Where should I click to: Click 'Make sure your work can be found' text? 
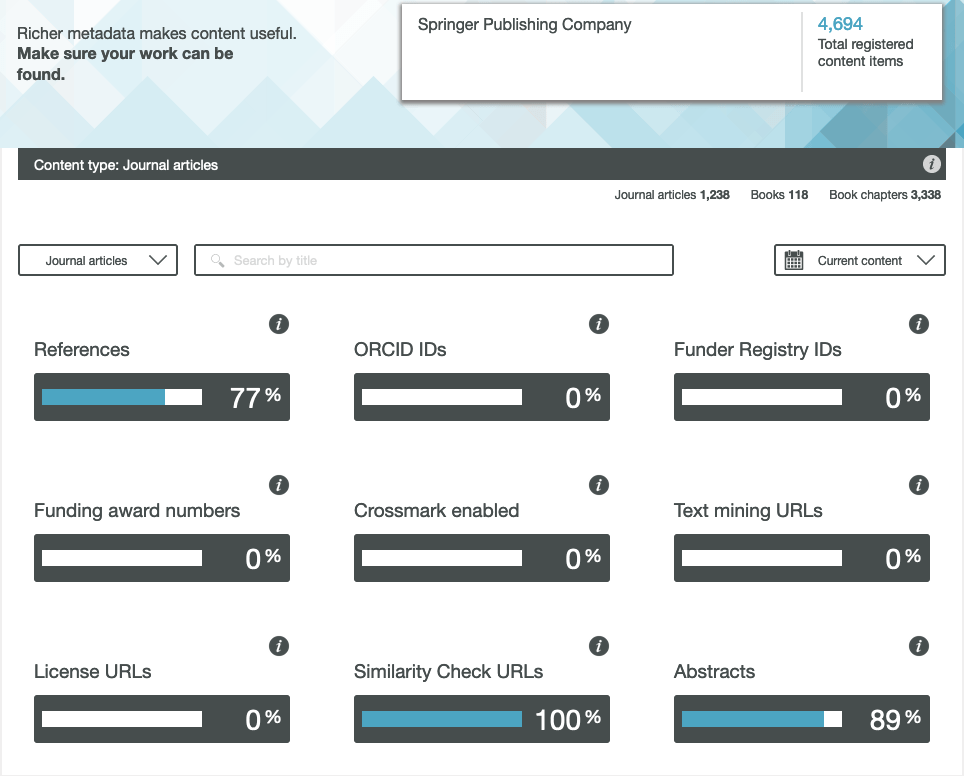125,64
